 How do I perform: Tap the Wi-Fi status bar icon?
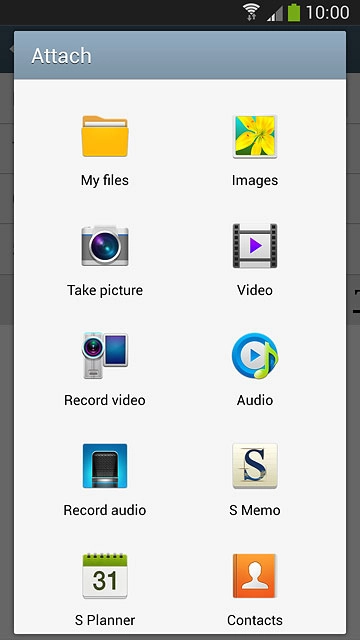click(x=252, y=12)
